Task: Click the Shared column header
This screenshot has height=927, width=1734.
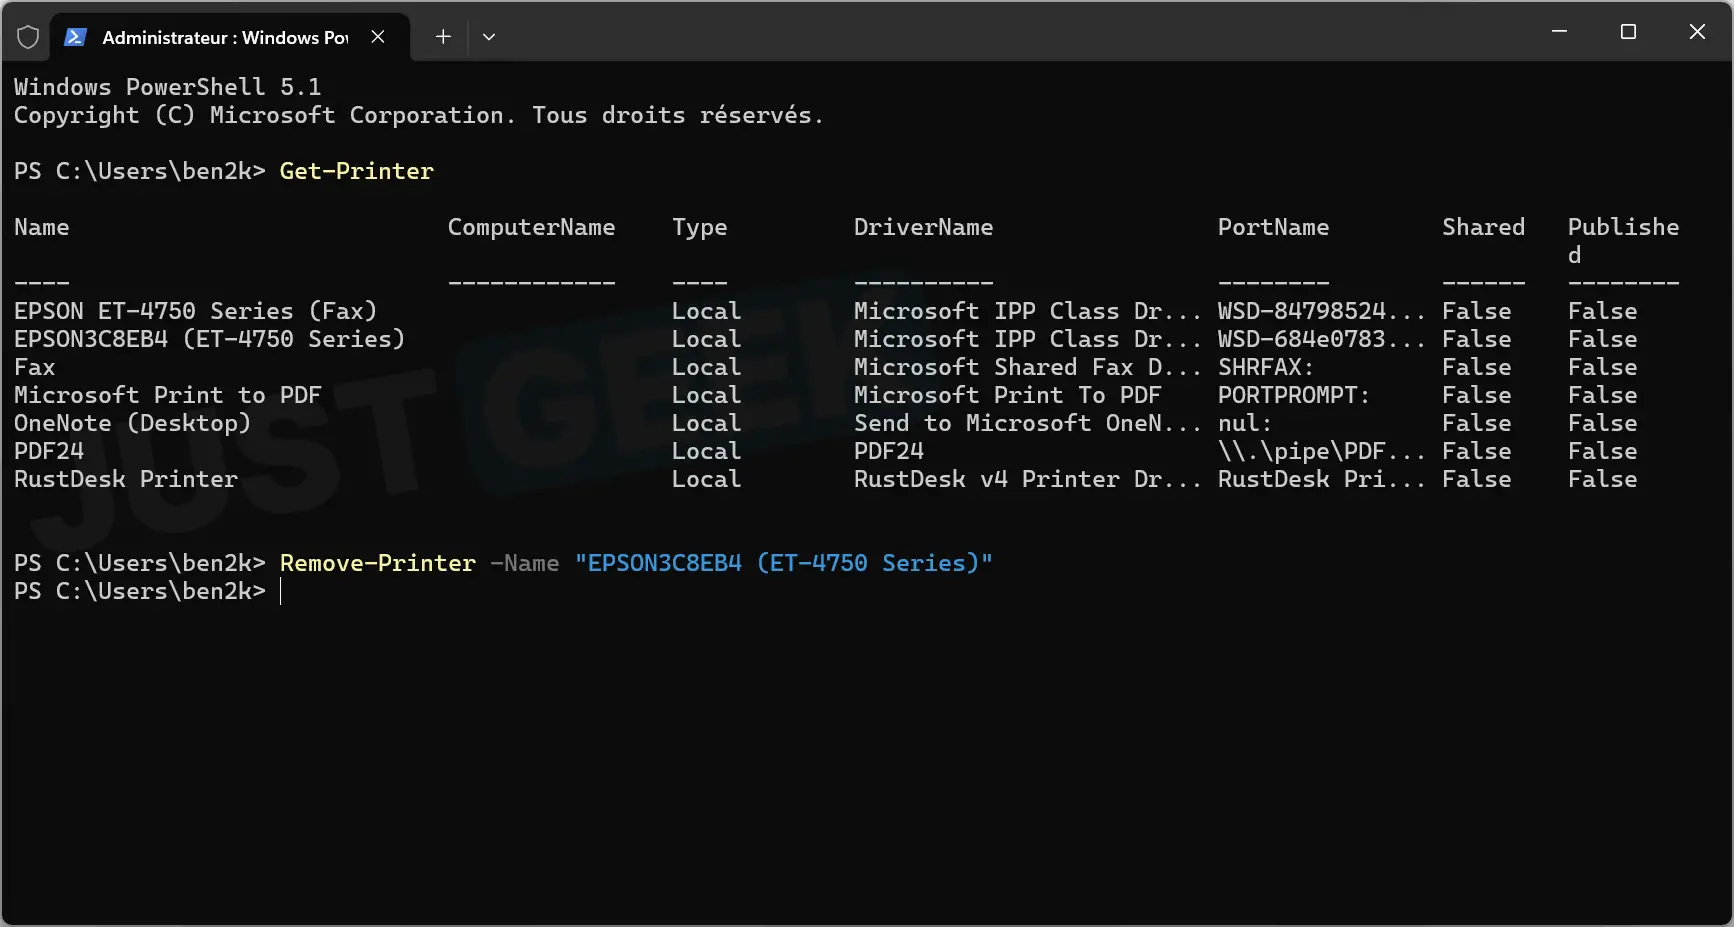Action: point(1484,227)
